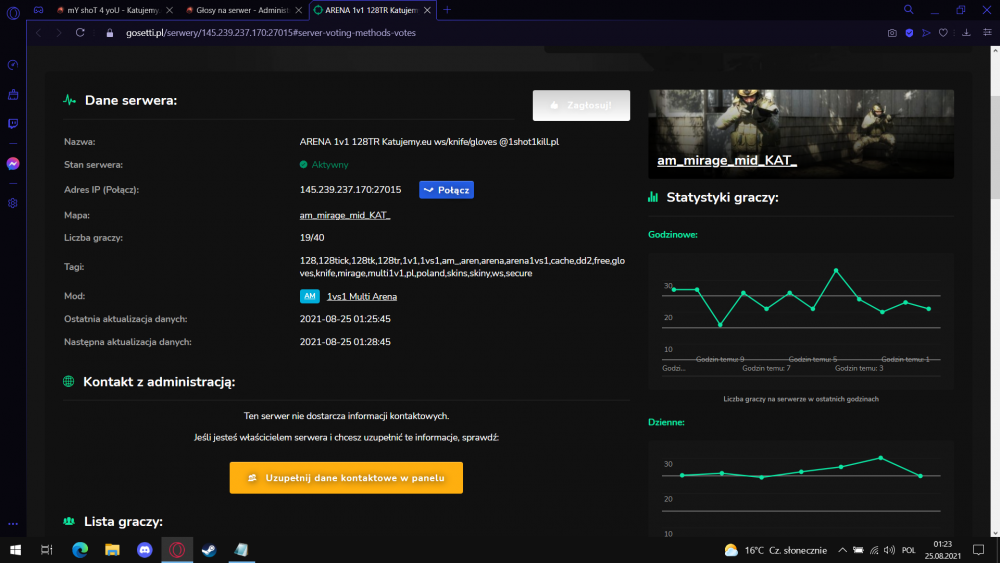Open the downloads icon
Viewport: 1000px width, 563px height.
(966, 33)
